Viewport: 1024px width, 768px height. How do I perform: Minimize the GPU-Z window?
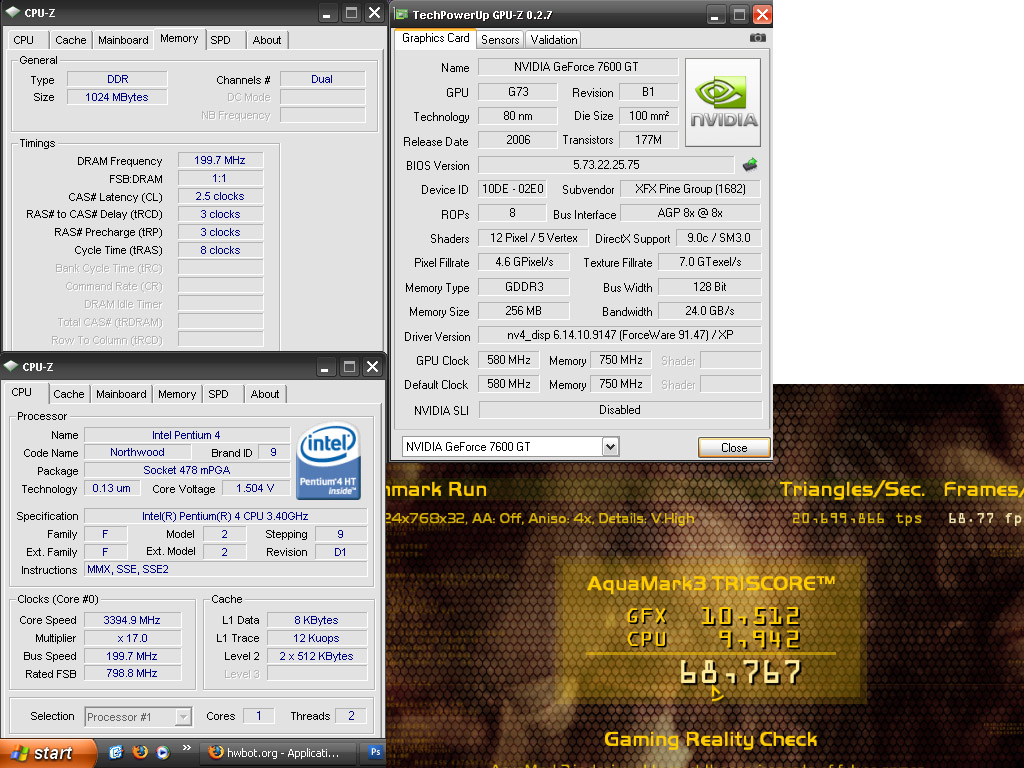click(x=714, y=14)
